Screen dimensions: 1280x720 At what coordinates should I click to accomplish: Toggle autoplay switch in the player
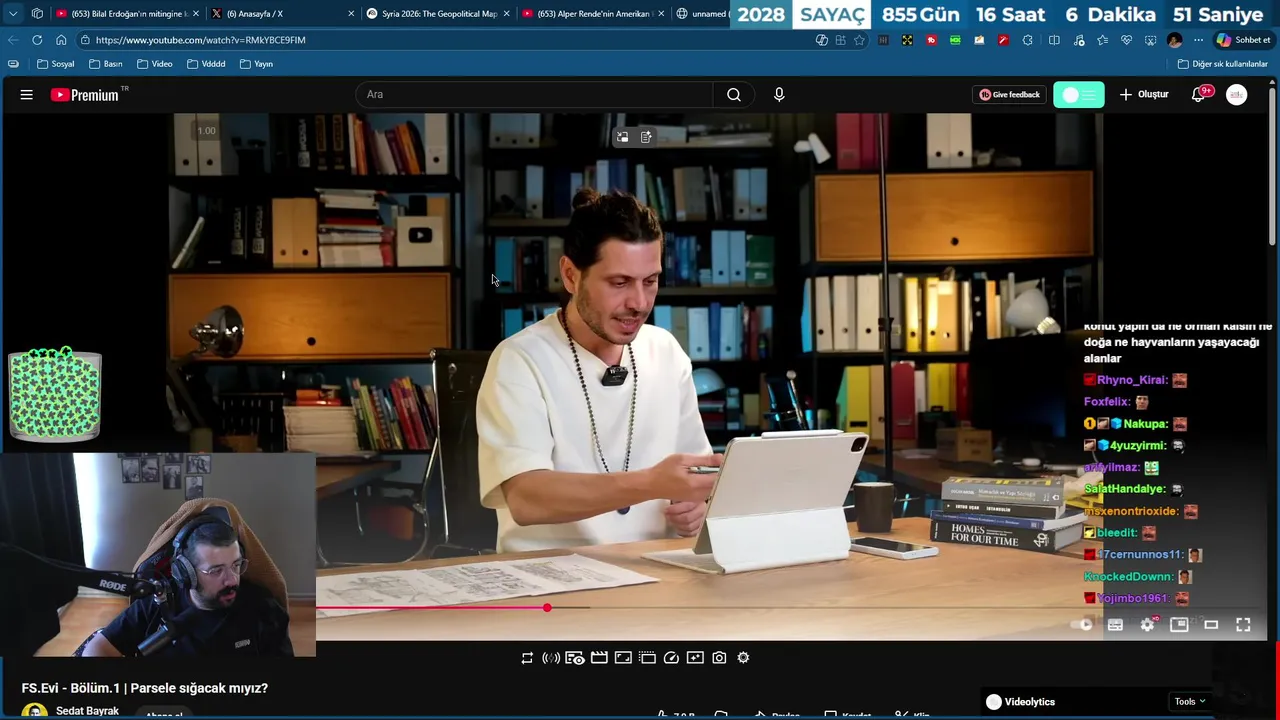[x=1082, y=625]
